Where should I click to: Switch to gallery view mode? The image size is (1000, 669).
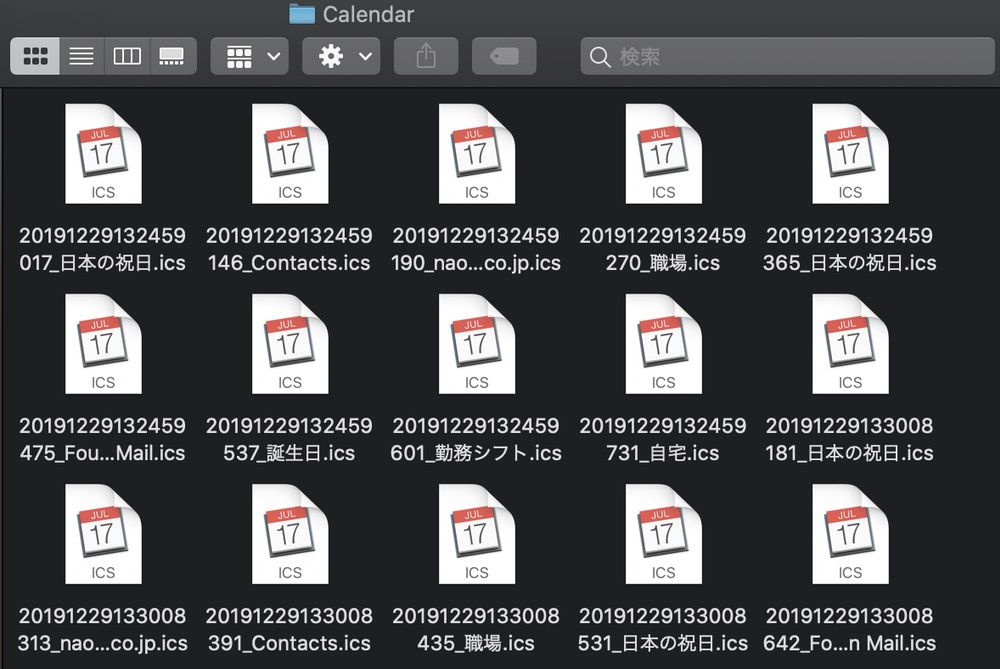(x=172, y=56)
